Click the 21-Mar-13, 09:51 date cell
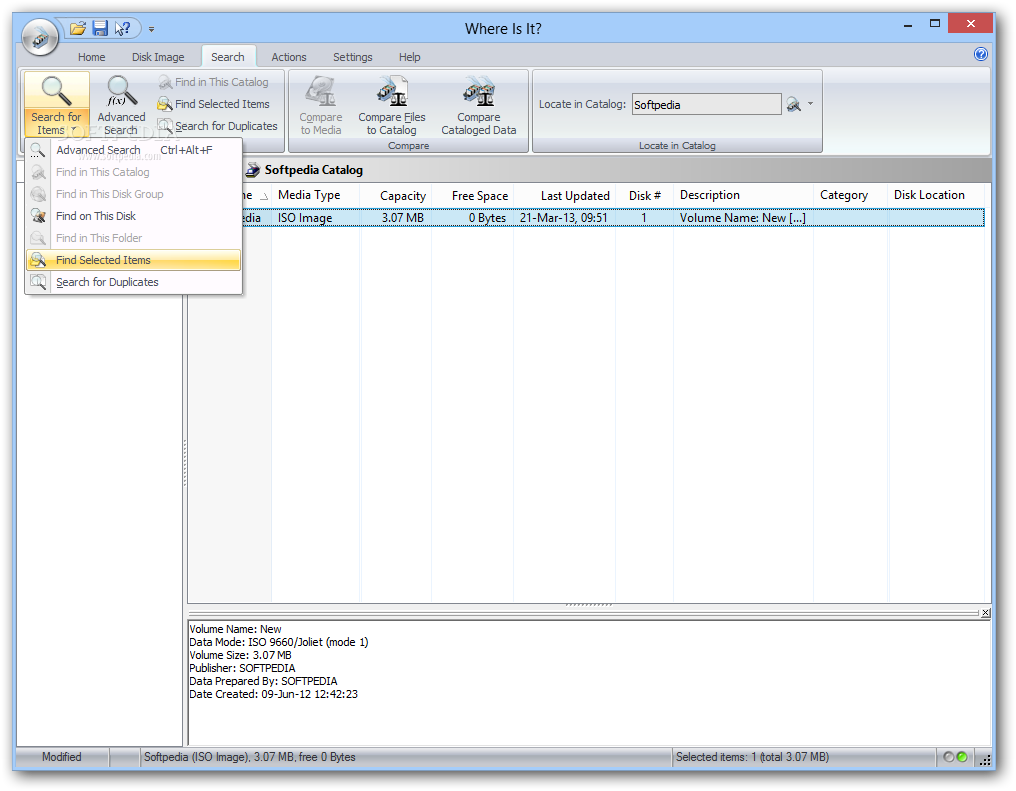This screenshot has width=1016, height=791. click(564, 218)
